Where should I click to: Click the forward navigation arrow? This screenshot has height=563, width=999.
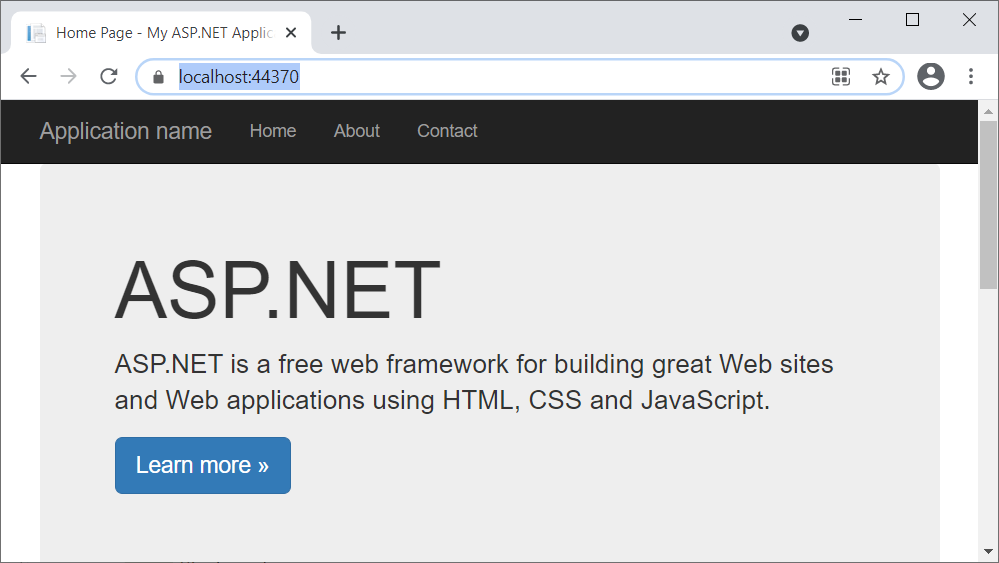(68, 77)
